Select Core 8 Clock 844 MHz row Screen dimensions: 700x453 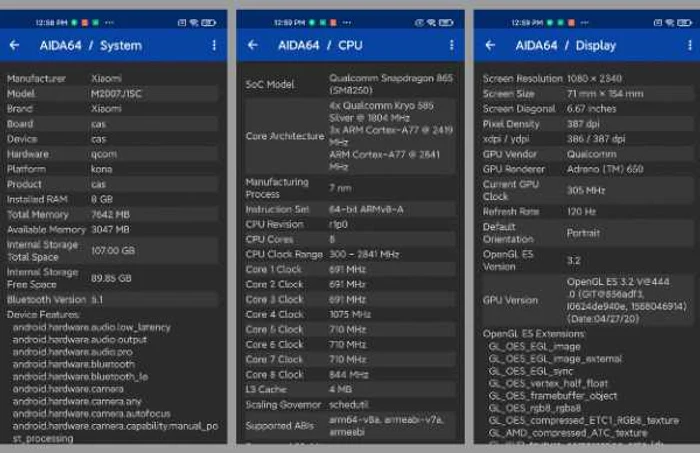point(350,375)
